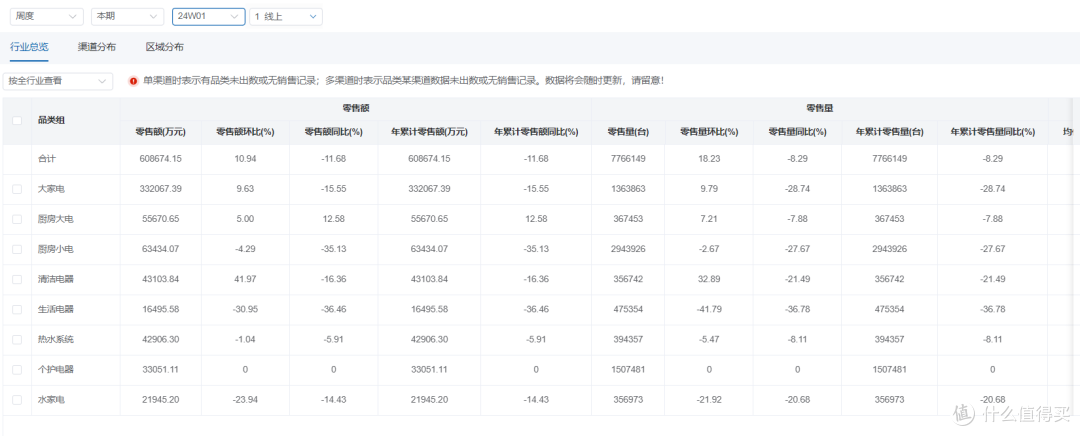Click the 零售额同比(%) column header
Image resolution: width=1080 pixels, height=436 pixels.
pos(333,132)
